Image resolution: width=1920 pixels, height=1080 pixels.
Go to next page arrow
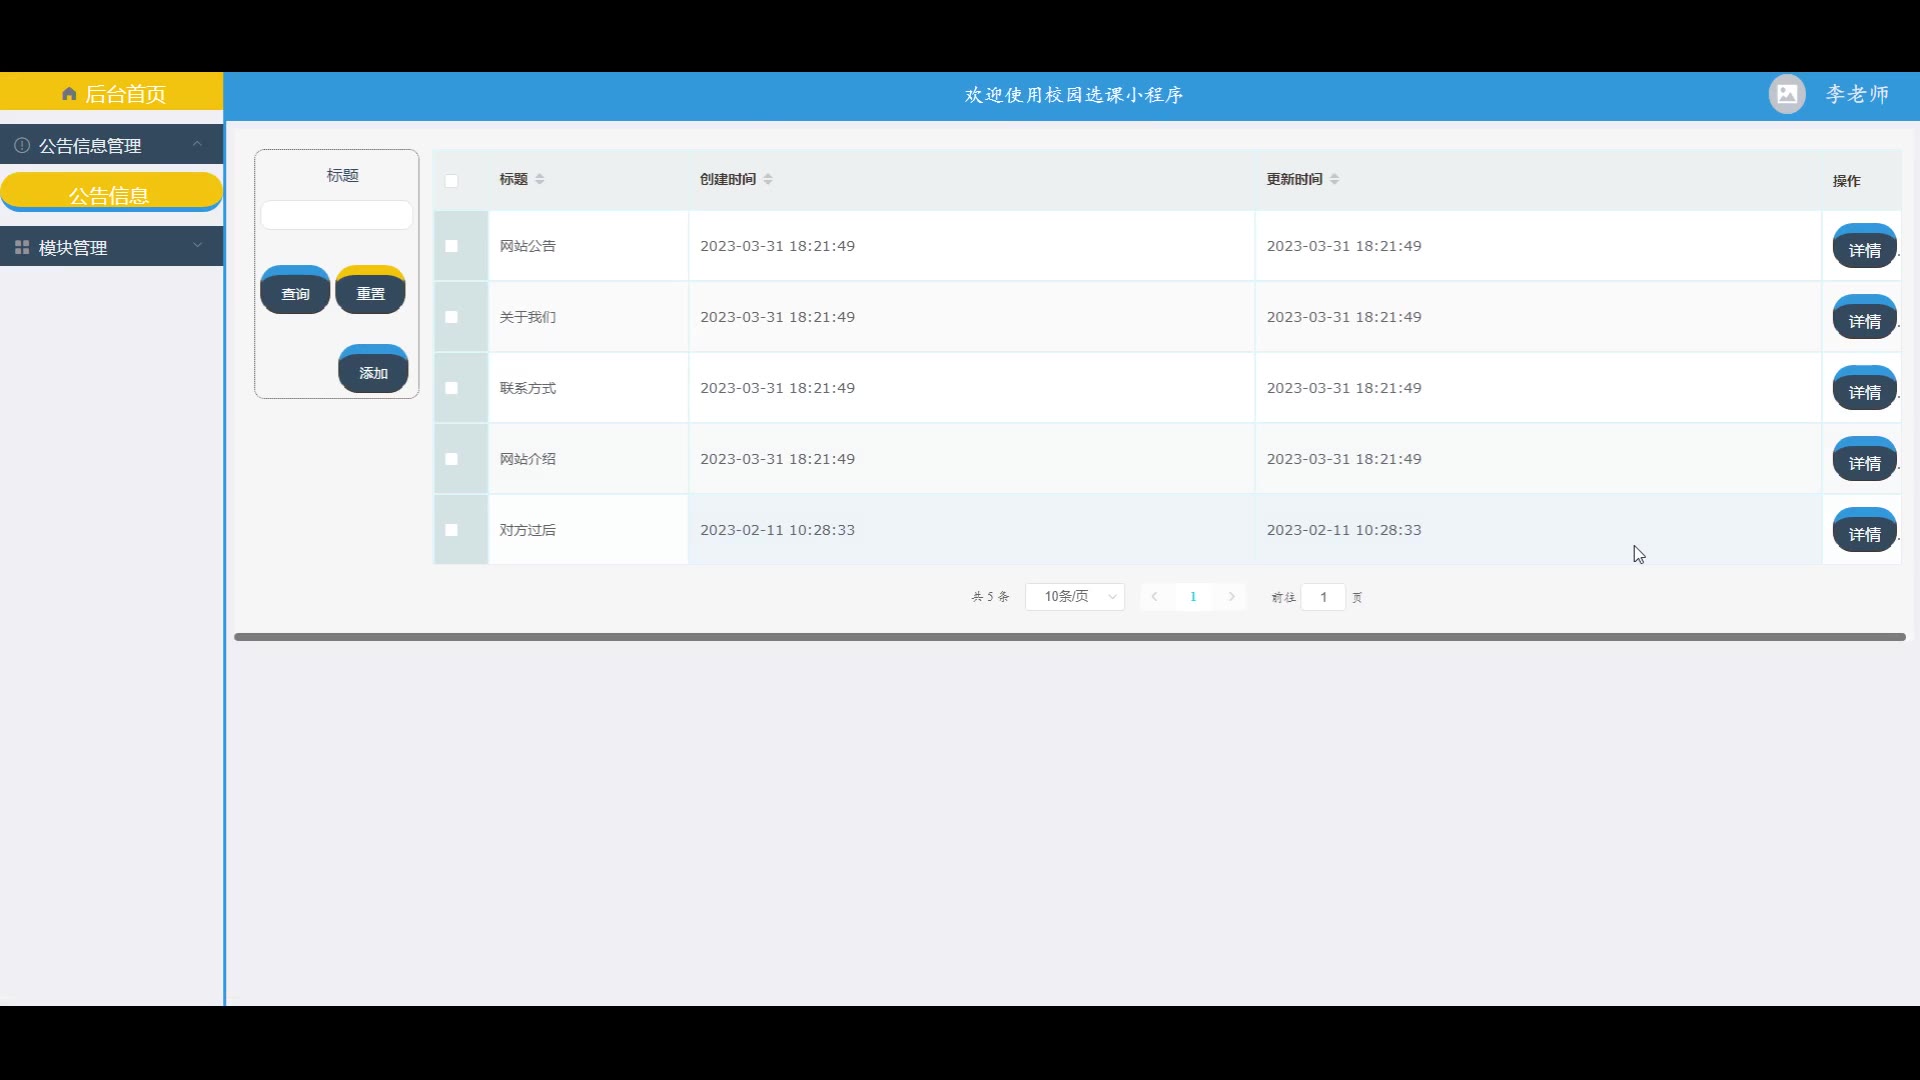tap(1232, 597)
